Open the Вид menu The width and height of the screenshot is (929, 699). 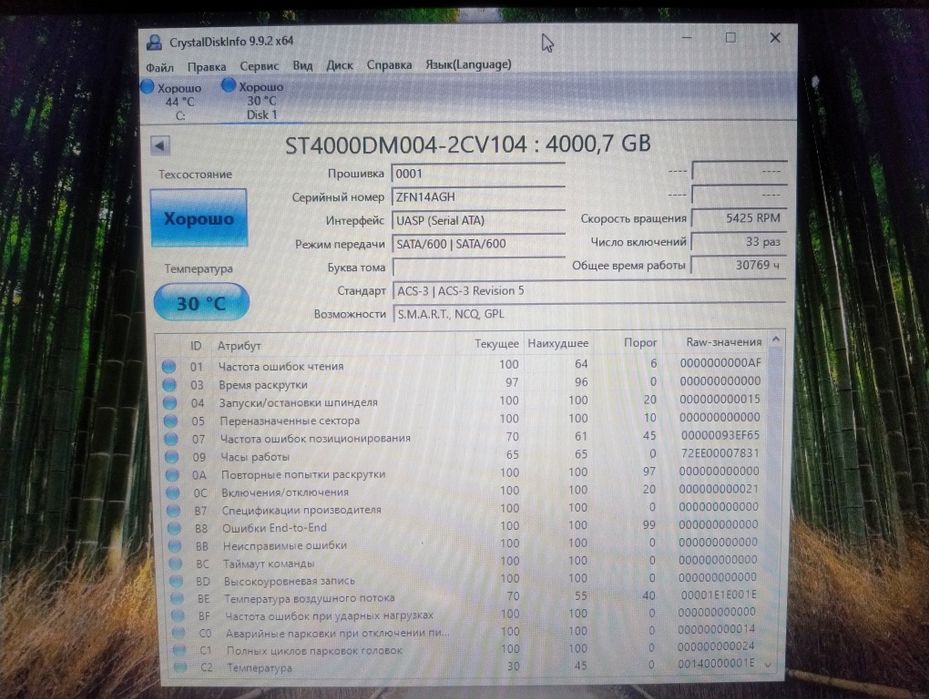coord(302,65)
